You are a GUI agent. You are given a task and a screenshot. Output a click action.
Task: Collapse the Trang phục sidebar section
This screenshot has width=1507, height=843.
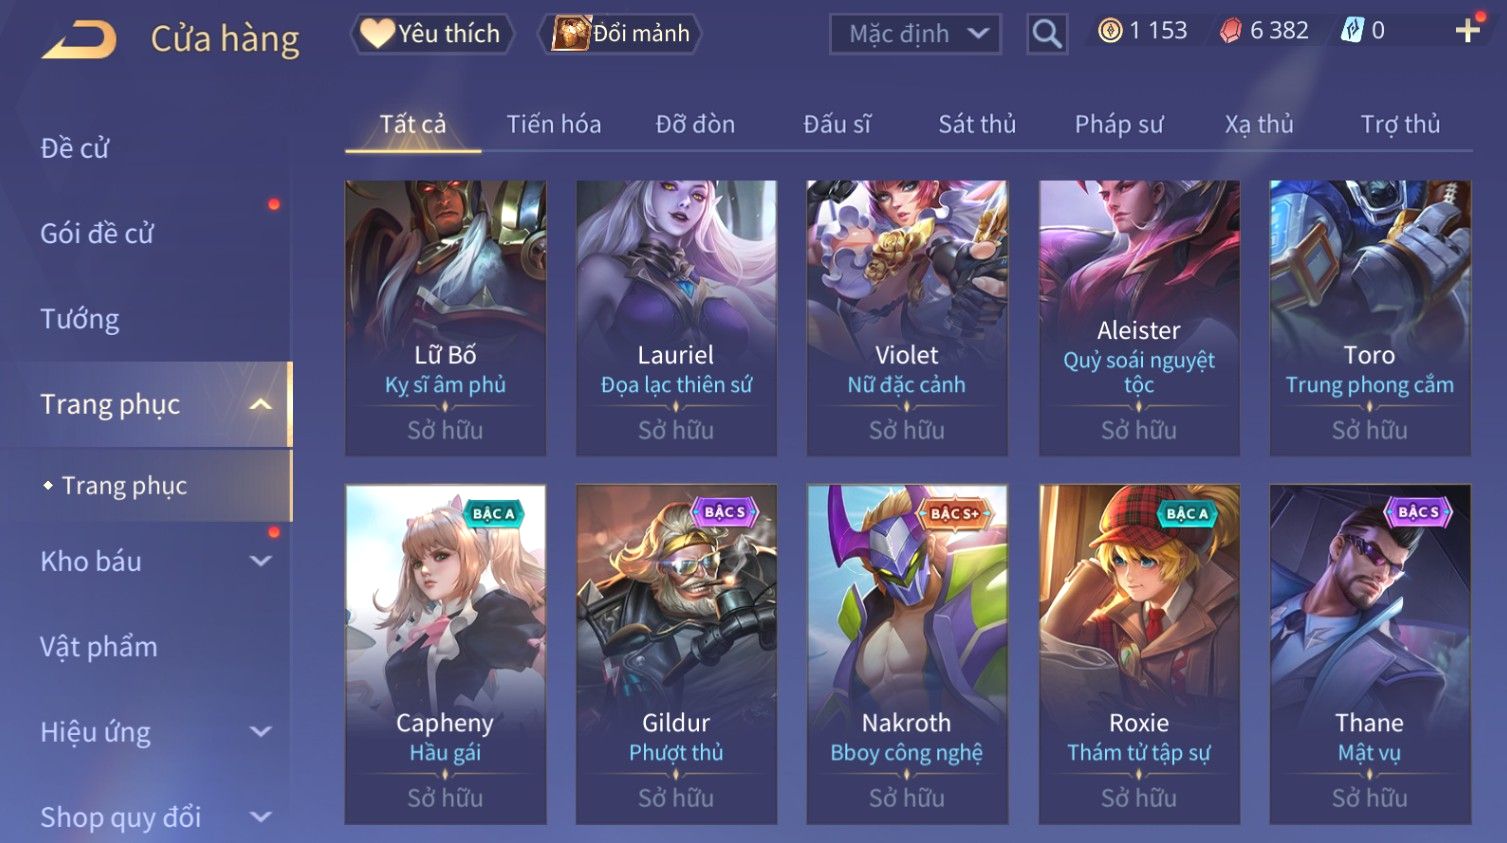261,405
